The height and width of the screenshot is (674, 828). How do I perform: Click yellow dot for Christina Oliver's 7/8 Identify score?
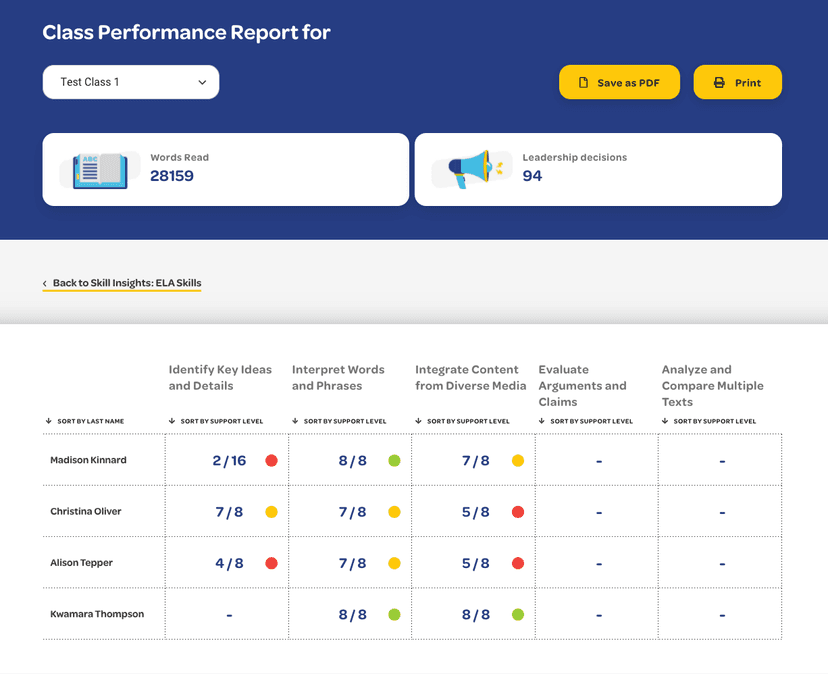tap(271, 512)
